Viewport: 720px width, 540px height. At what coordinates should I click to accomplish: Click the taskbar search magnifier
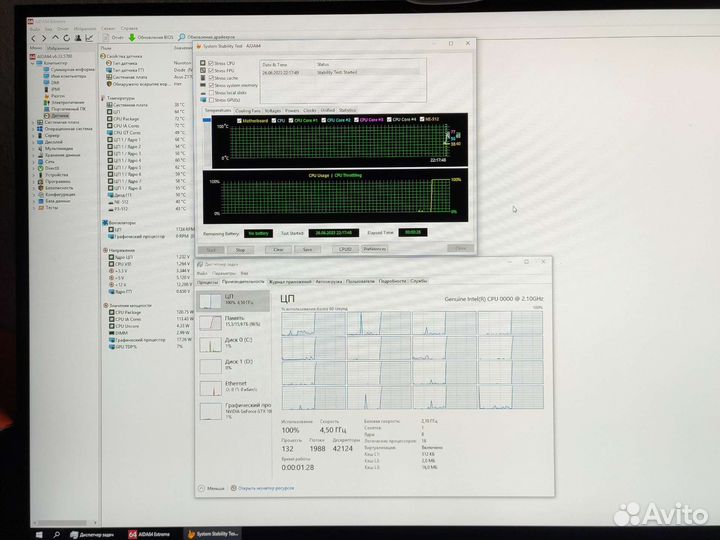tap(56, 534)
